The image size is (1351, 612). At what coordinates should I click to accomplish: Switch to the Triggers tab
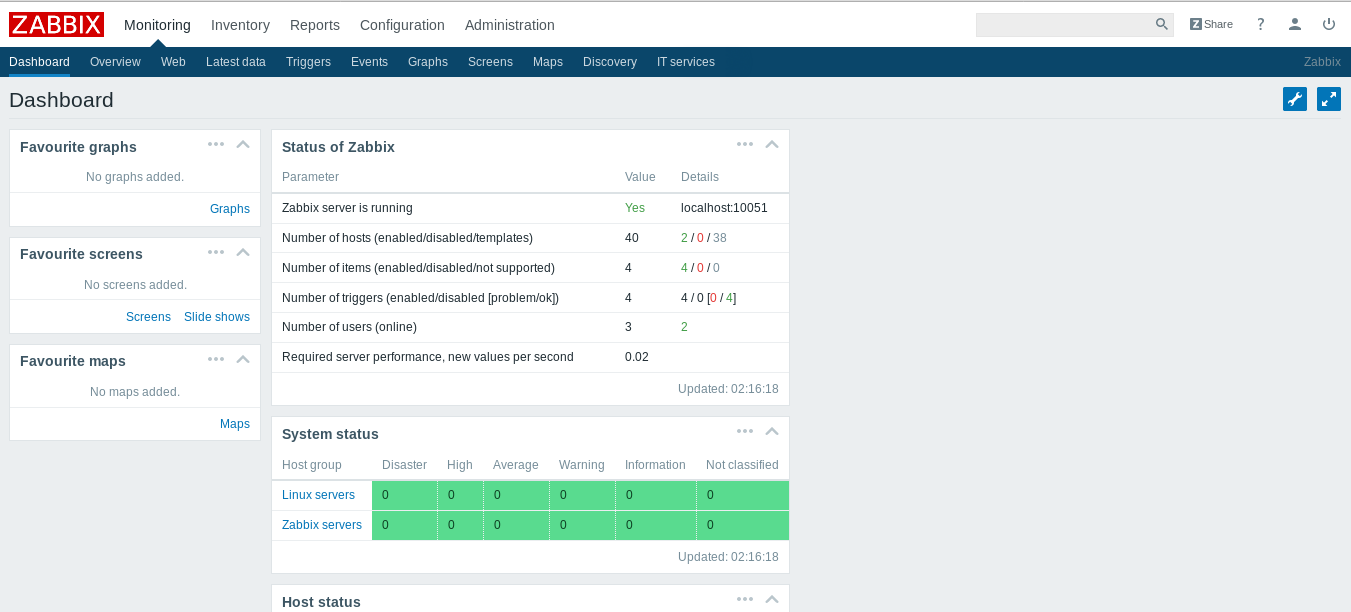[x=308, y=62]
